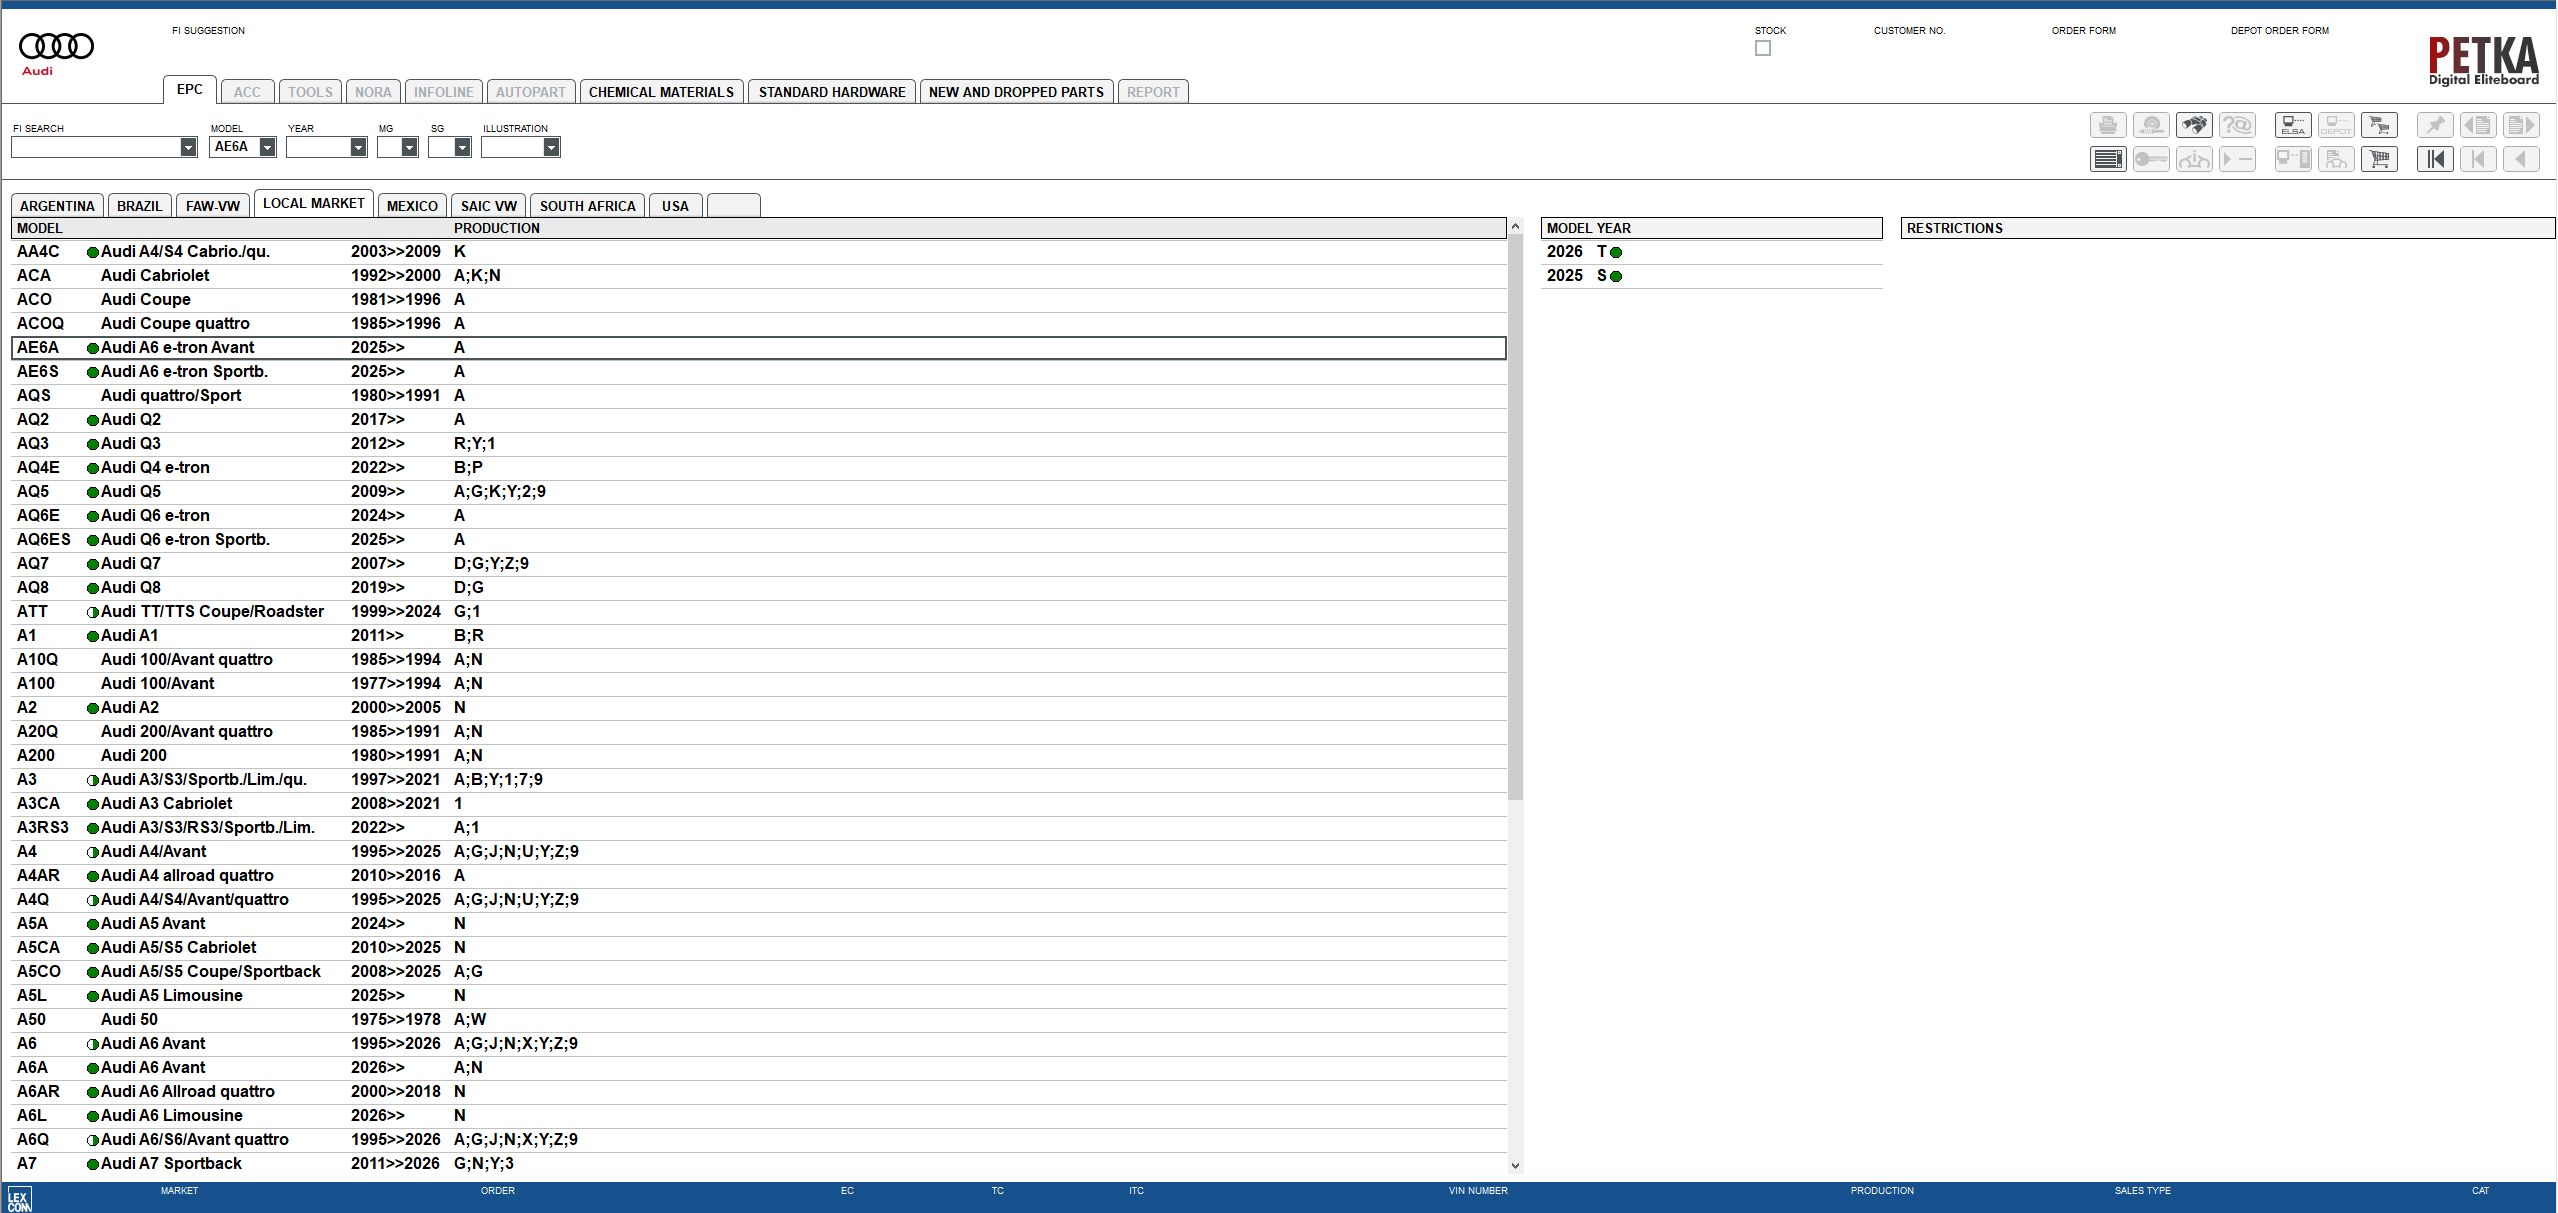
Task: Click the PETKA Digital Eliteboard logo
Action: pos(2484,60)
